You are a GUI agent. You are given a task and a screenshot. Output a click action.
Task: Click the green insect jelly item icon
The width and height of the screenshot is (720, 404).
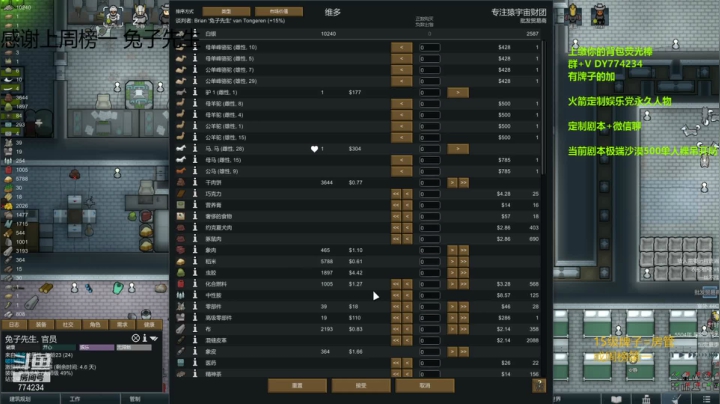181,273
